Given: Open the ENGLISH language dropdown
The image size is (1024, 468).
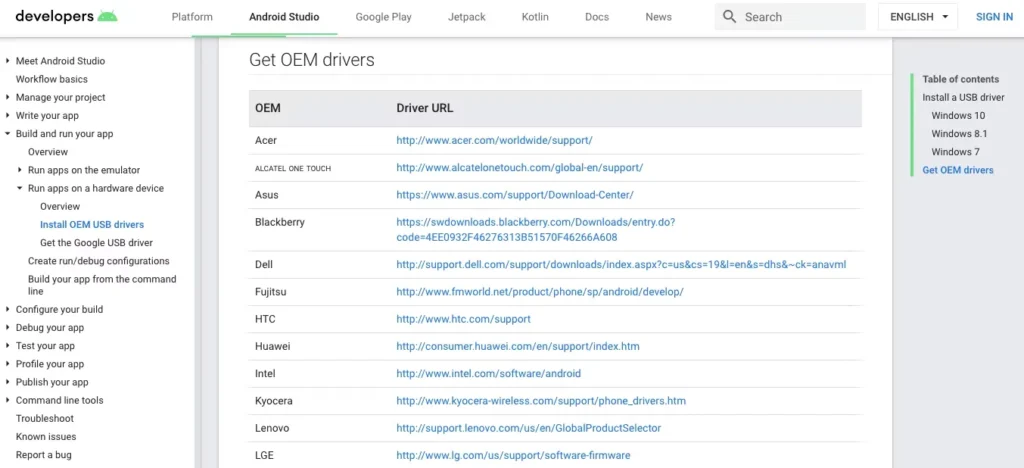Looking at the screenshot, I should tap(917, 17).
